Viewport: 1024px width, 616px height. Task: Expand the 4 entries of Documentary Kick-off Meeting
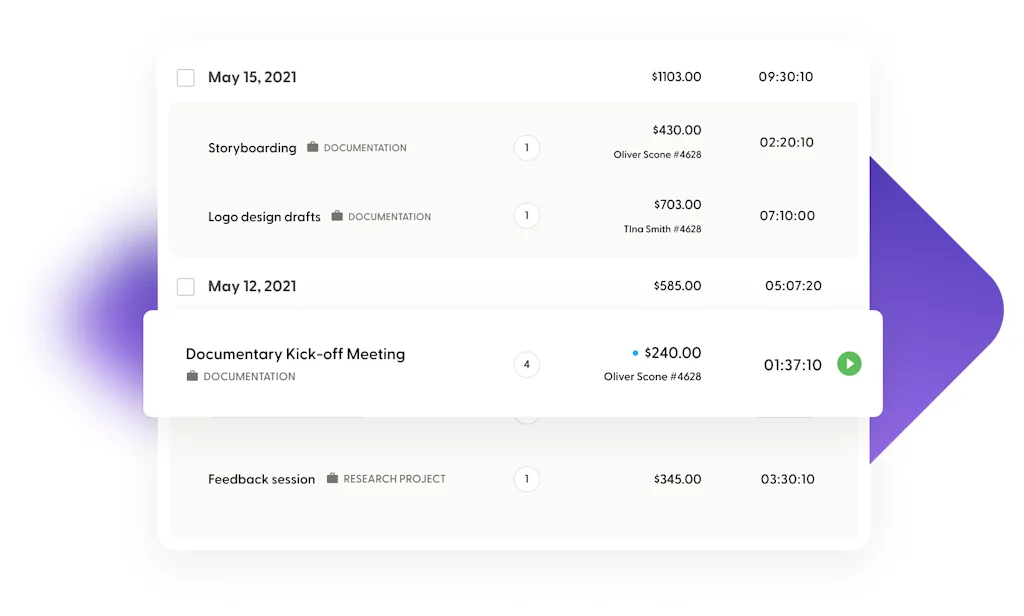(527, 364)
